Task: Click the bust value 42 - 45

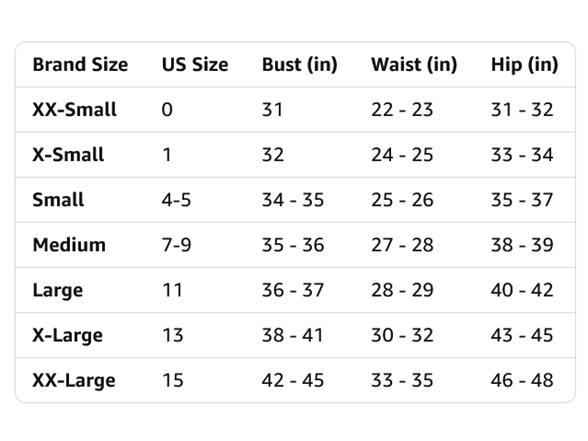Action: click(x=292, y=380)
